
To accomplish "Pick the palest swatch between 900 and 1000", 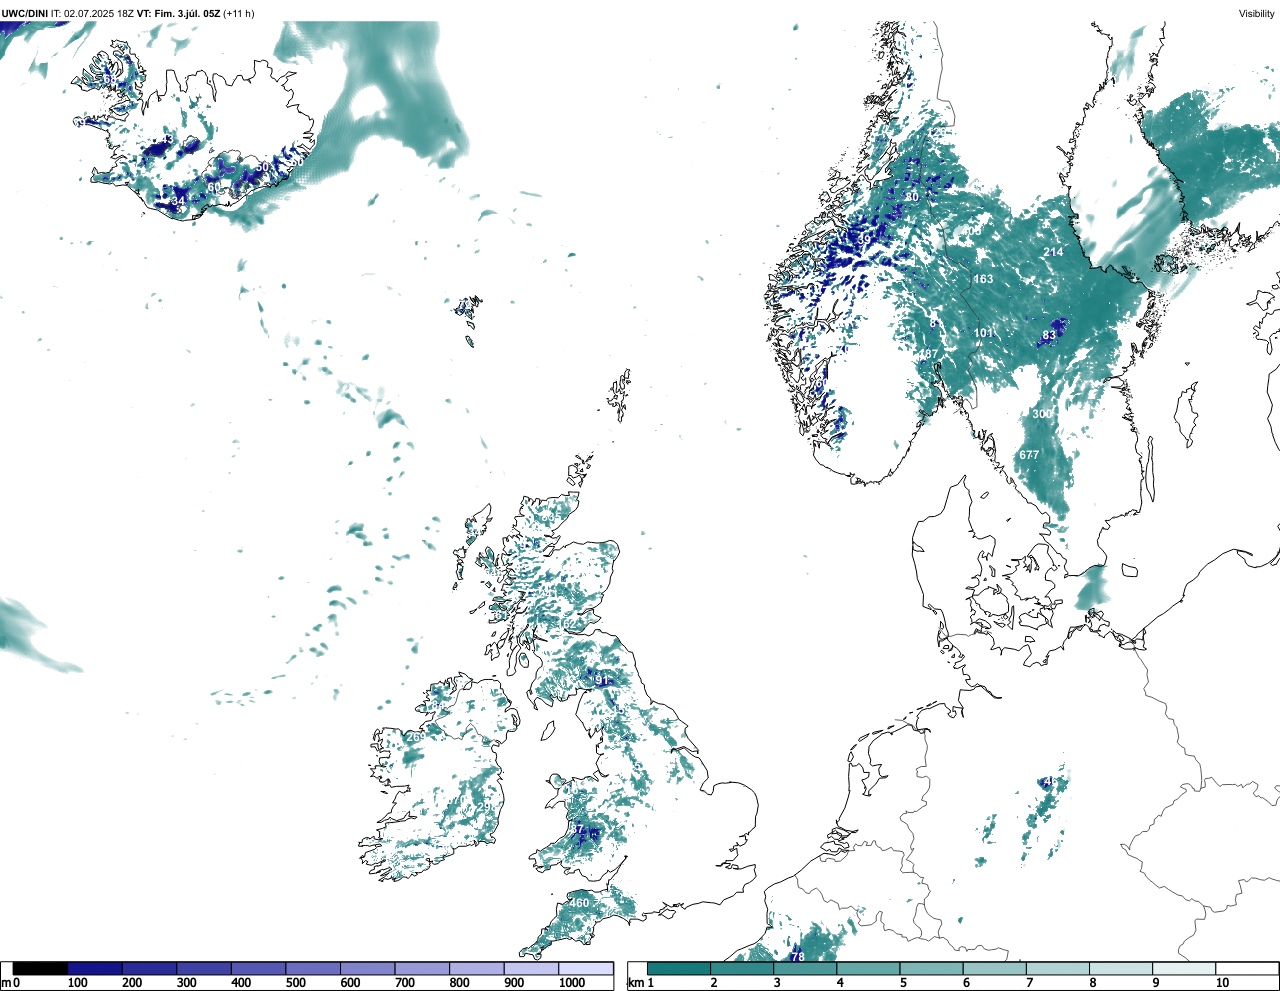I will [x=531, y=968].
